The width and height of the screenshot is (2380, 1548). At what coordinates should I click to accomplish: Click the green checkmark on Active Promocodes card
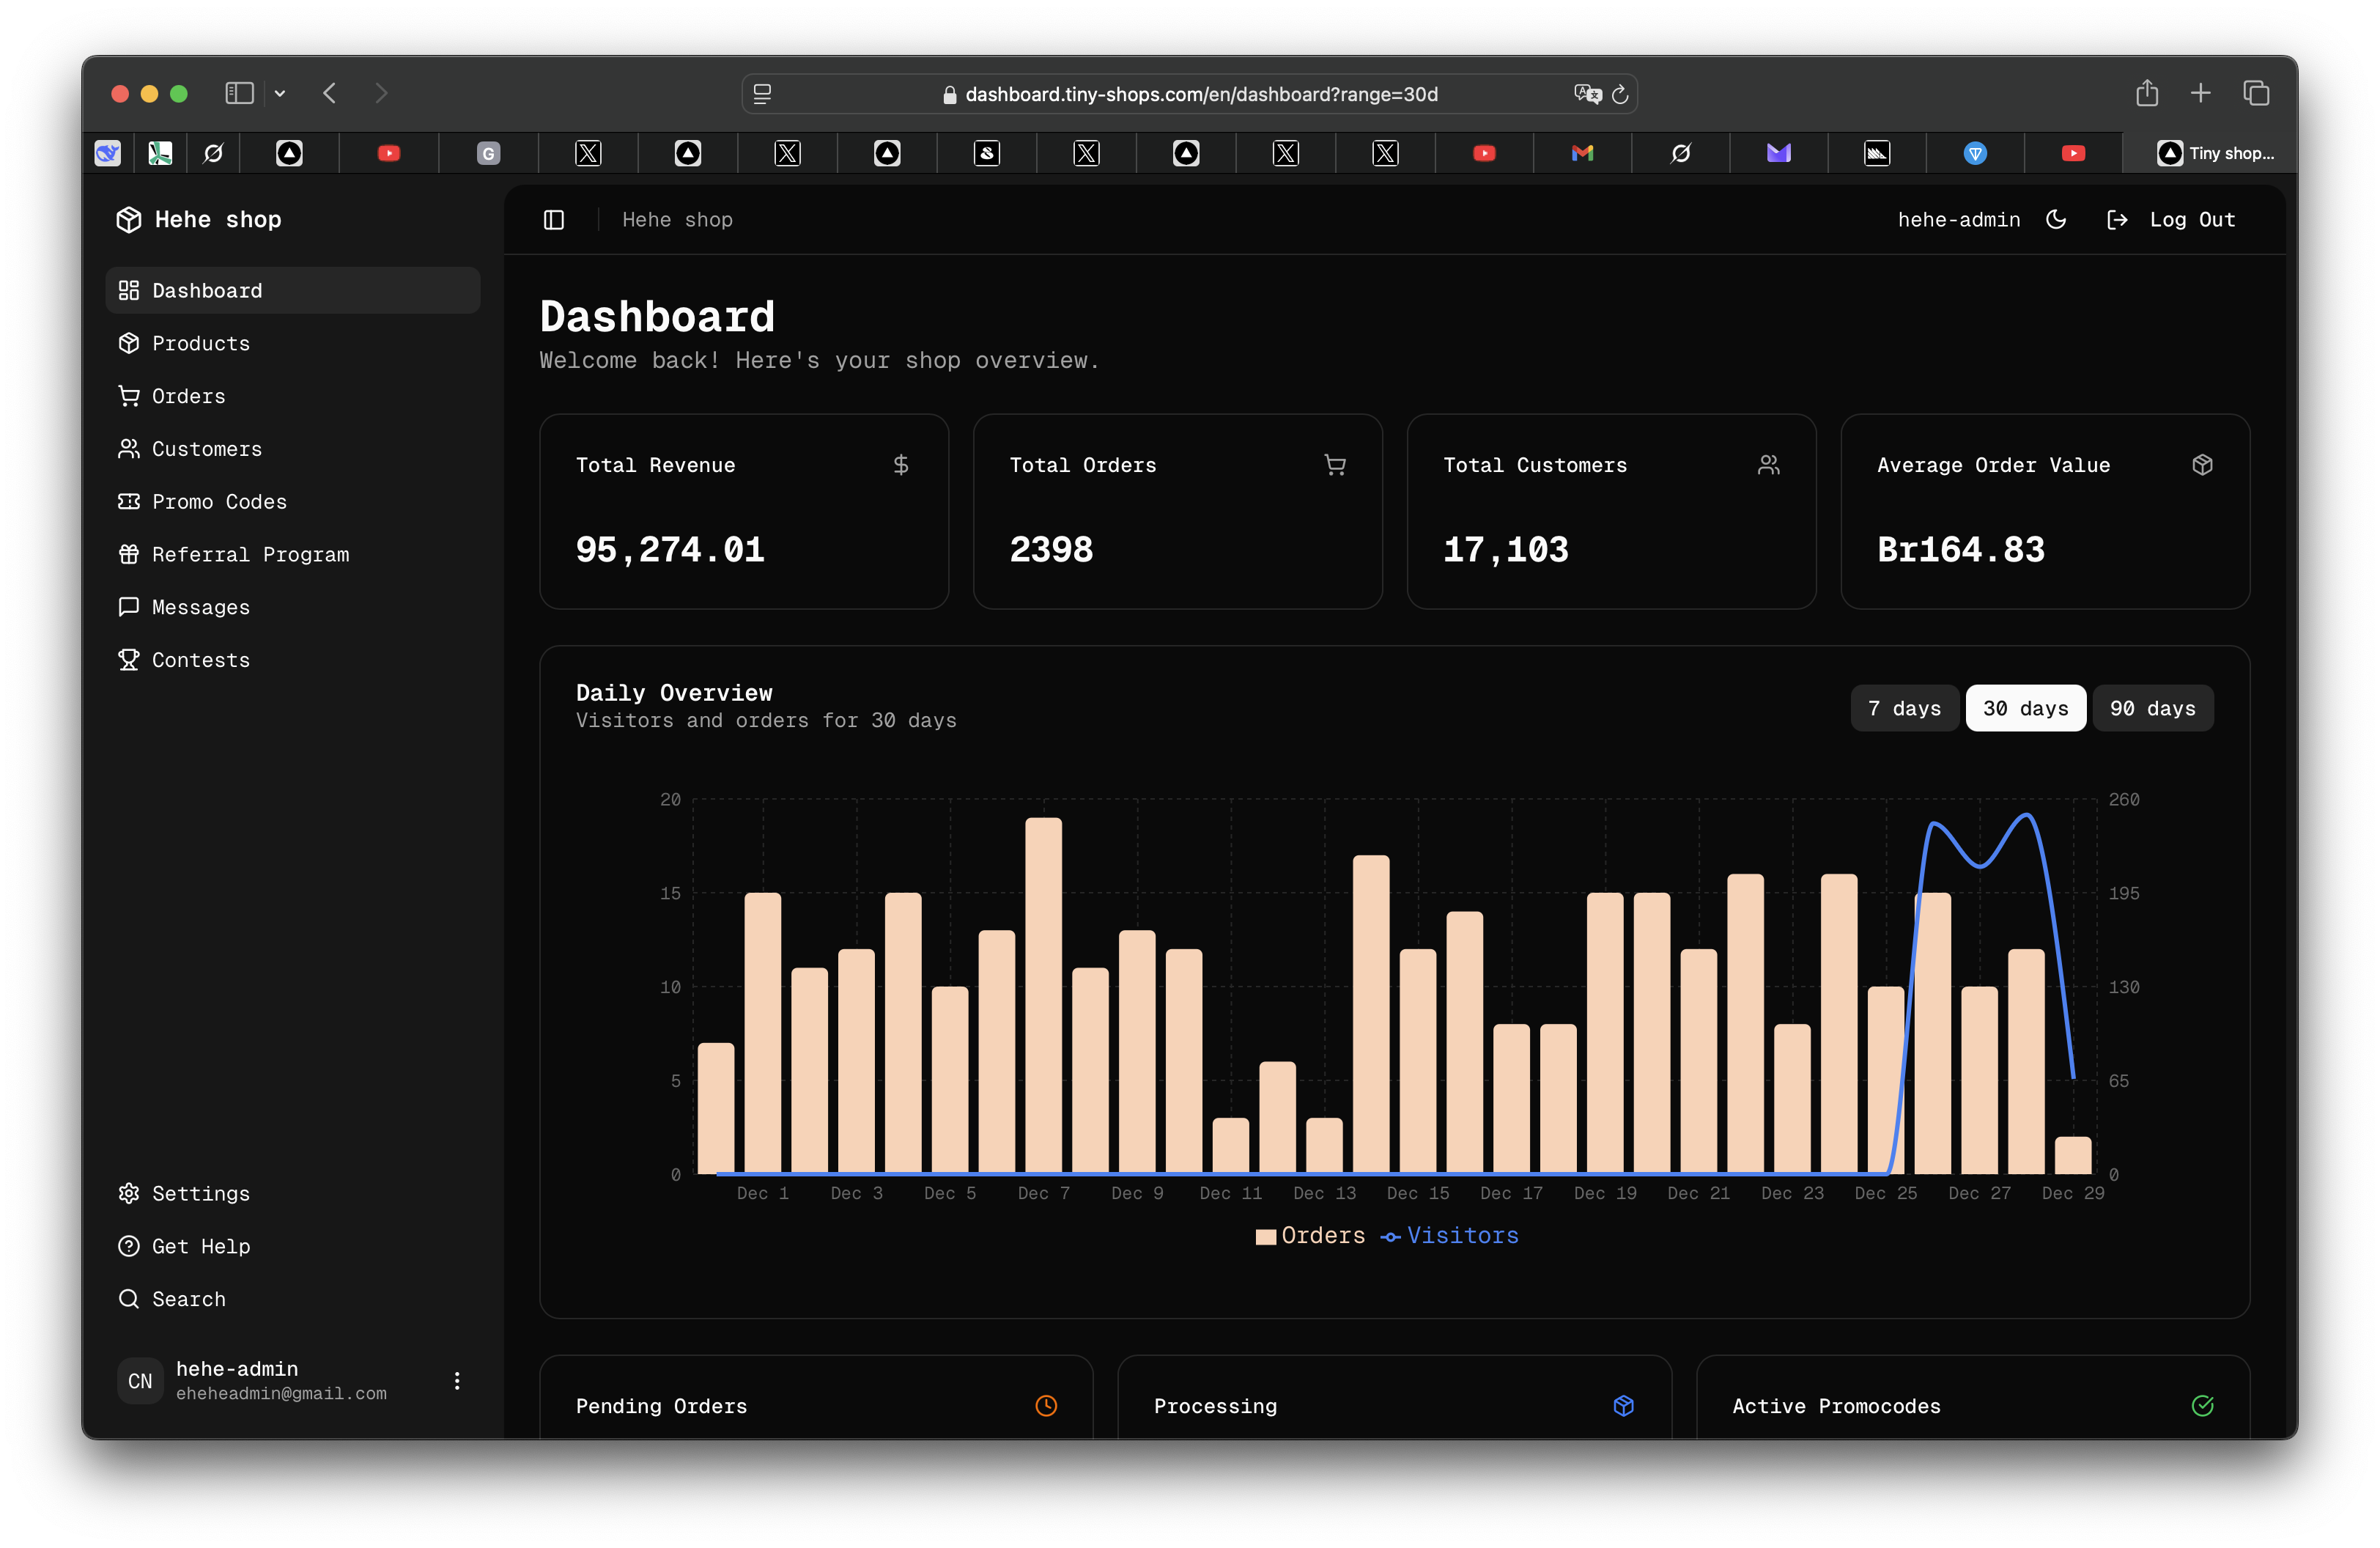click(x=2201, y=1406)
